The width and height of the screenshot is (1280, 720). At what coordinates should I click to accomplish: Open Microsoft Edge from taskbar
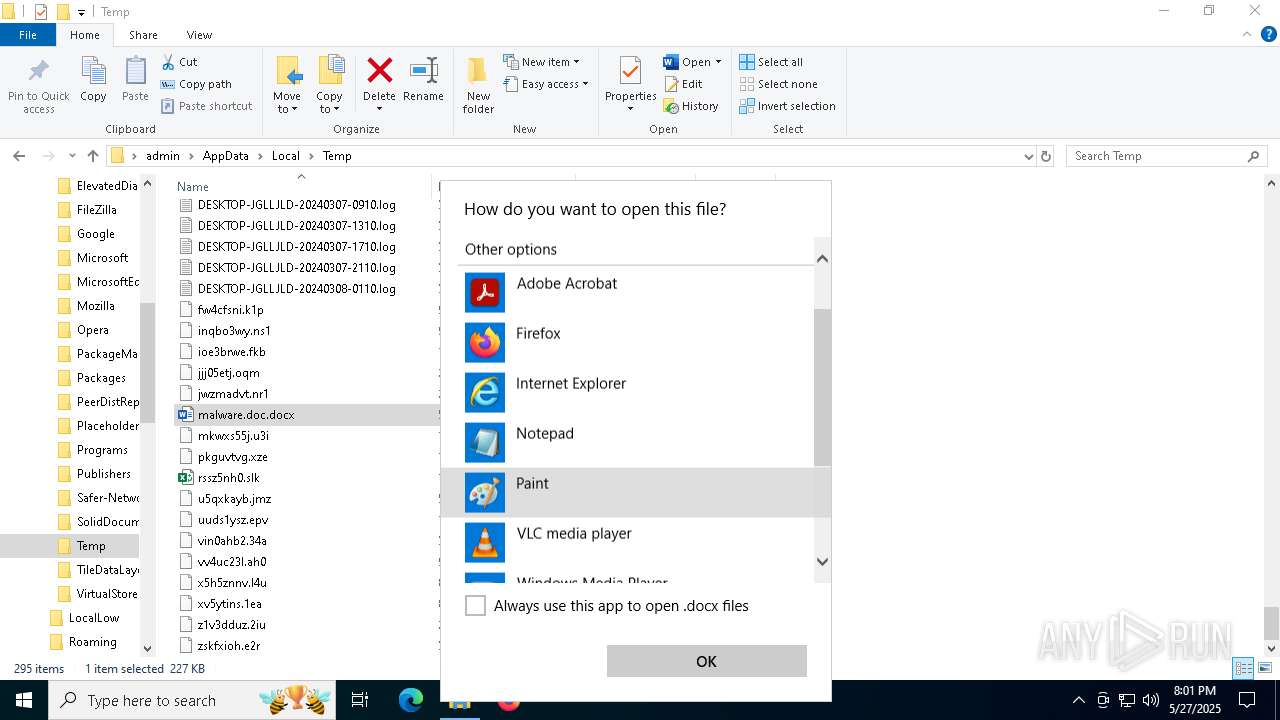pos(411,700)
